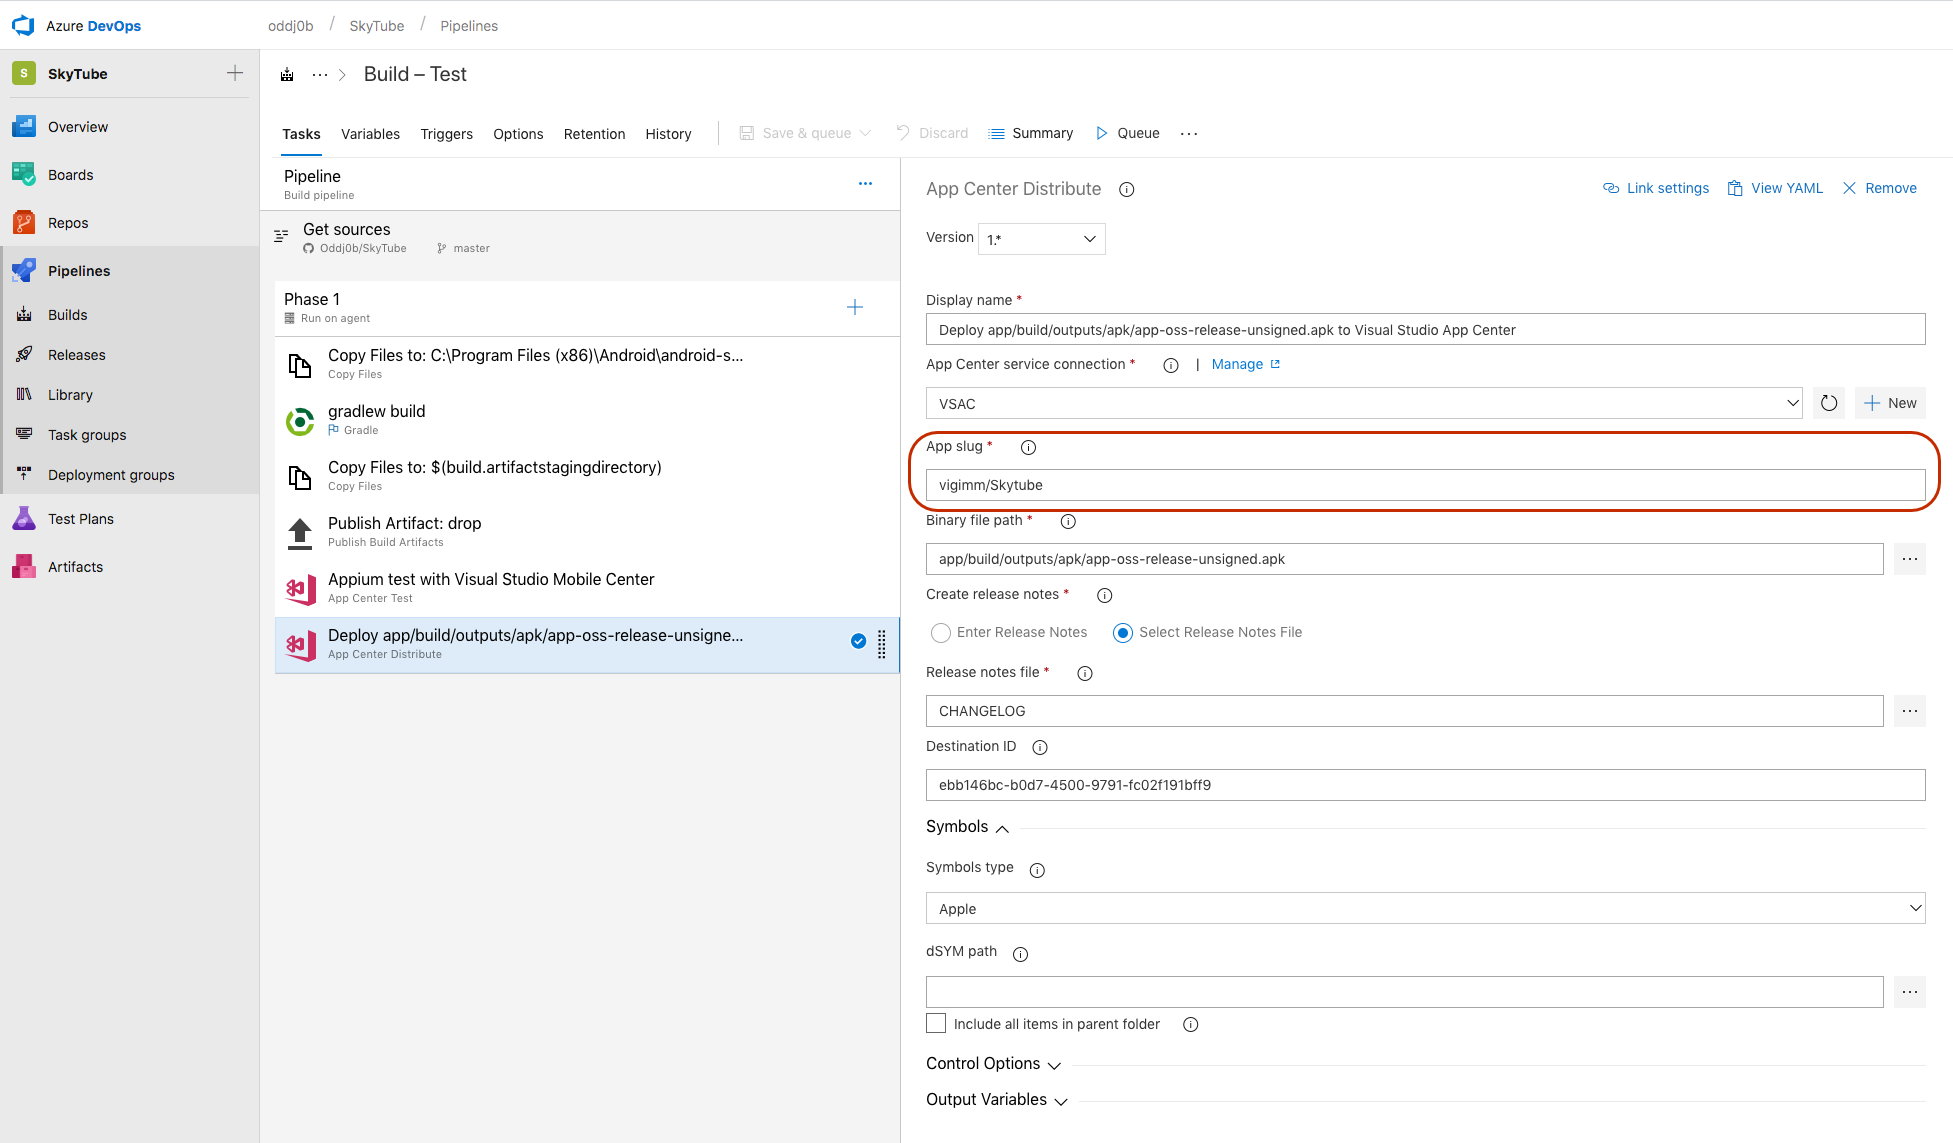Select Select Release Notes File radio button
This screenshot has height=1143, width=1953.
(1123, 631)
